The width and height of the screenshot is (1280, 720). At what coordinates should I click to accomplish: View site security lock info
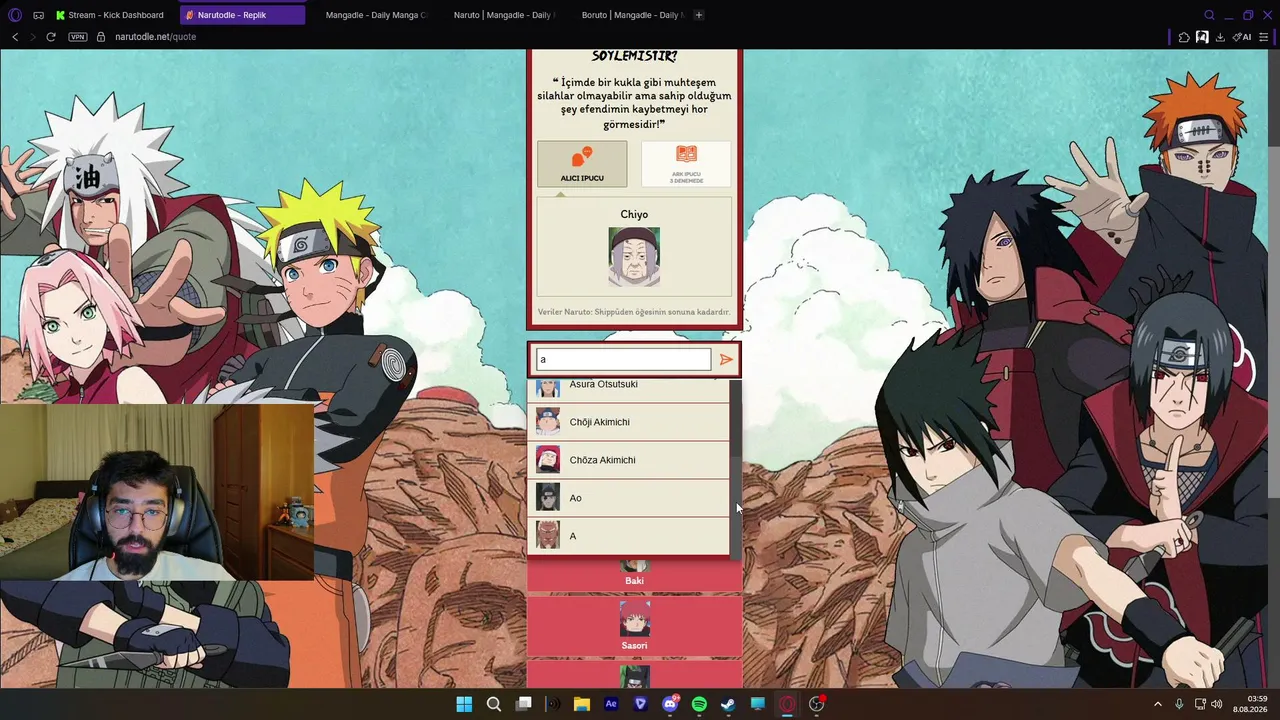[x=100, y=37]
